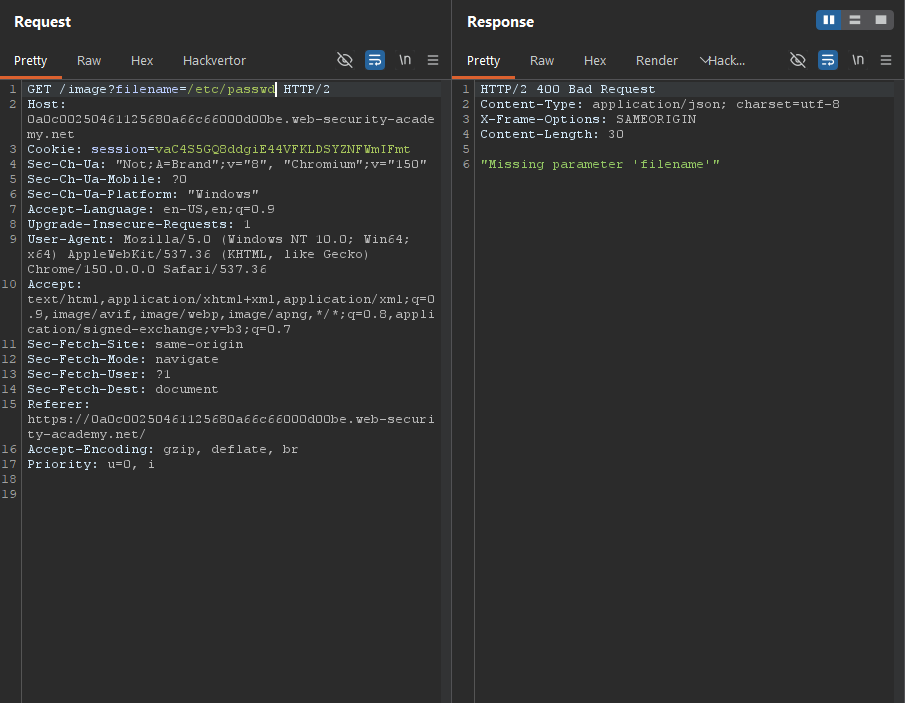The width and height of the screenshot is (905, 703).
Task: Click the Priority header line
Action: pos(91,465)
